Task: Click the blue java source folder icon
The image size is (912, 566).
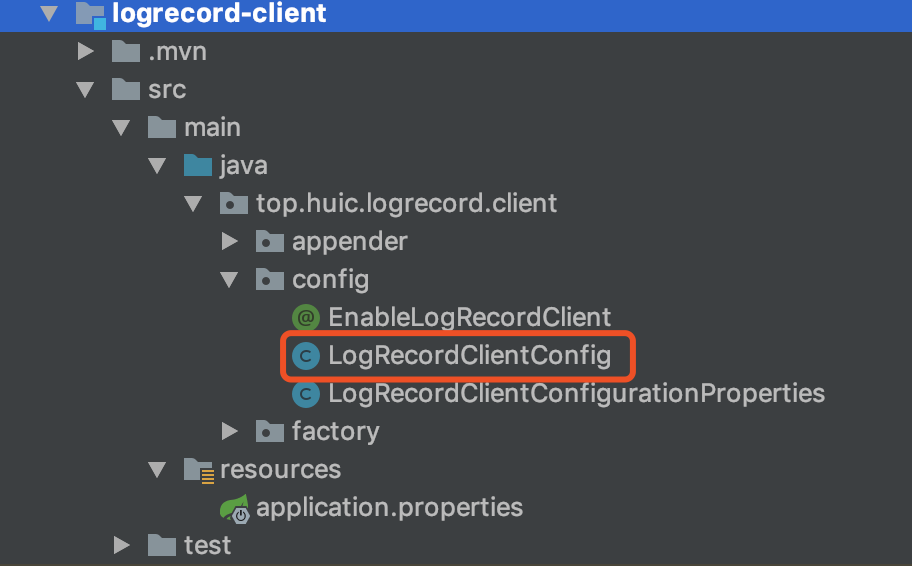Action: click(x=198, y=165)
